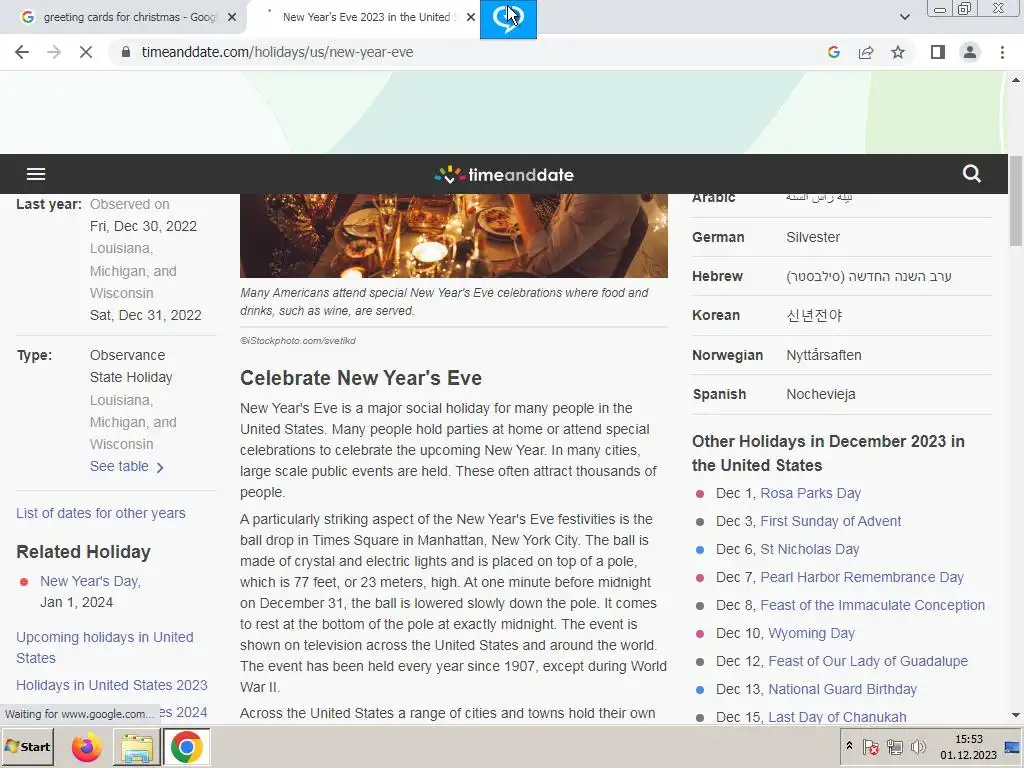The width and height of the screenshot is (1024, 768).
Task: Bookmark this page with star
Action: pos(898,52)
